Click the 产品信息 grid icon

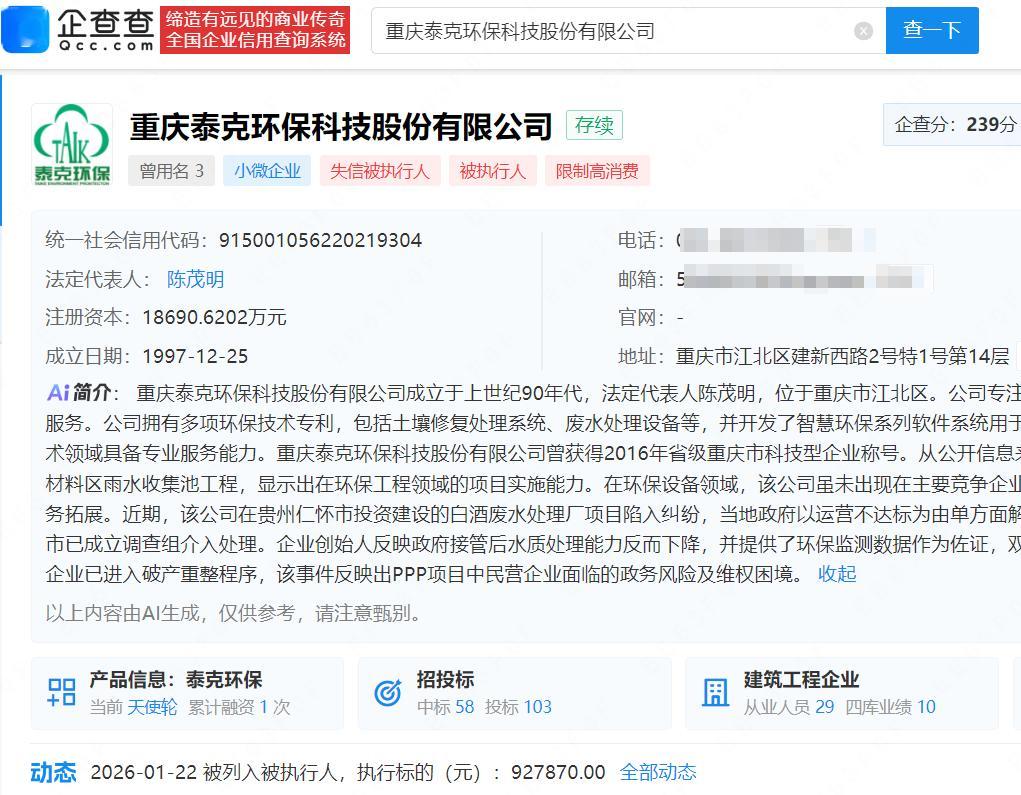click(x=60, y=691)
